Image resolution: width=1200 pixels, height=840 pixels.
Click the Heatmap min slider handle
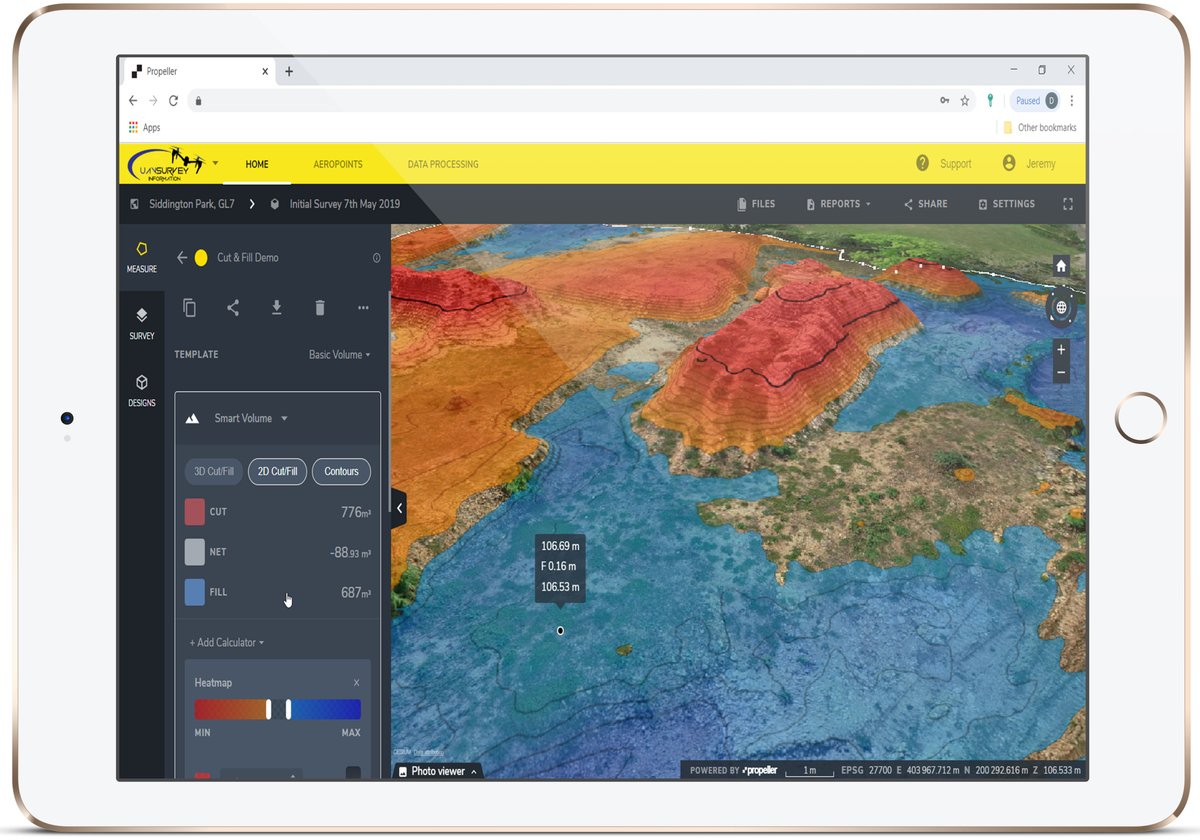click(x=268, y=709)
